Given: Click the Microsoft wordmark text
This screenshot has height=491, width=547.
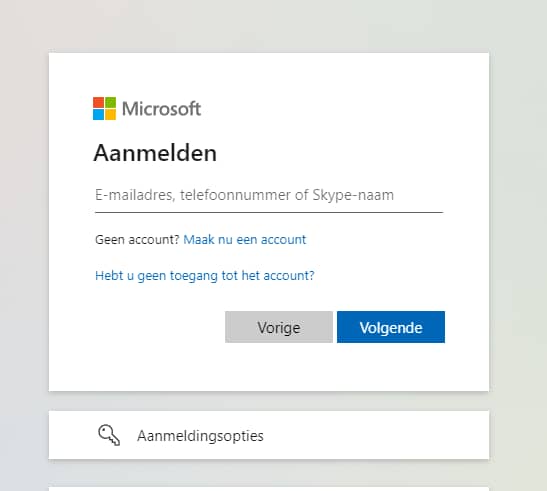Looking at the screenshot, I should pos(162,109).
